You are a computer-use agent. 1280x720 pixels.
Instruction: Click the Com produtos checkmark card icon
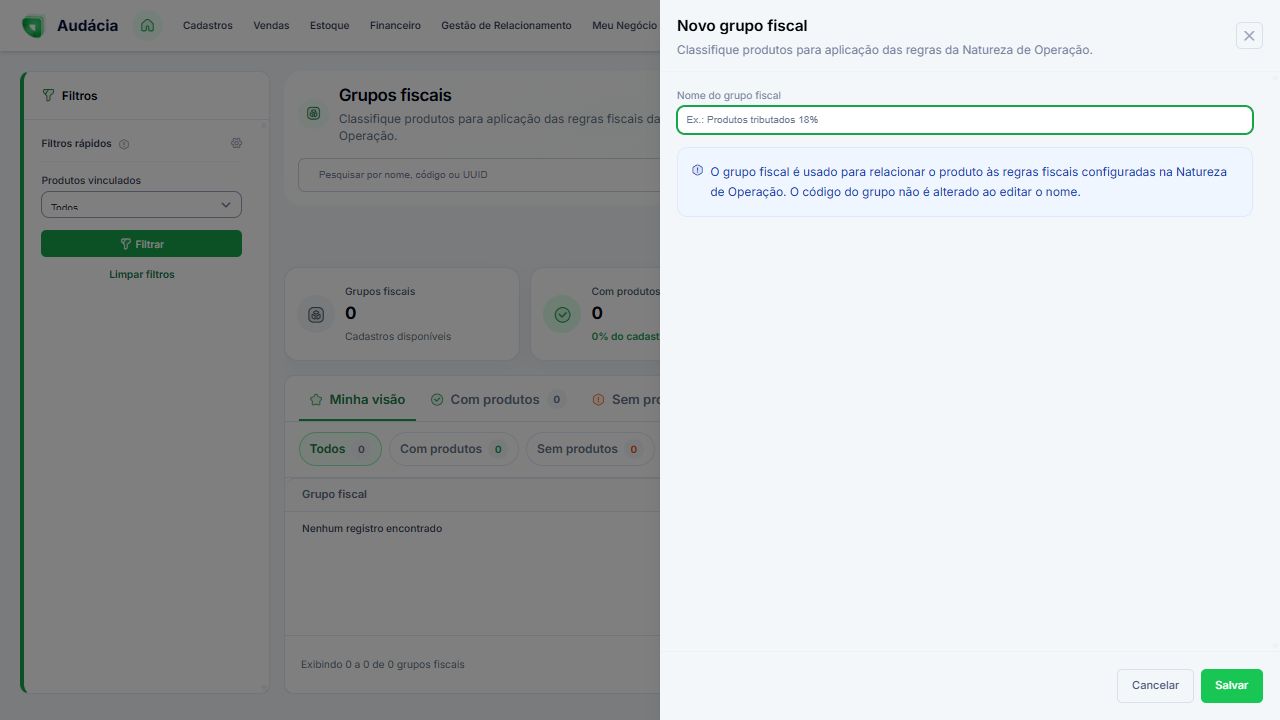point(562,315)
